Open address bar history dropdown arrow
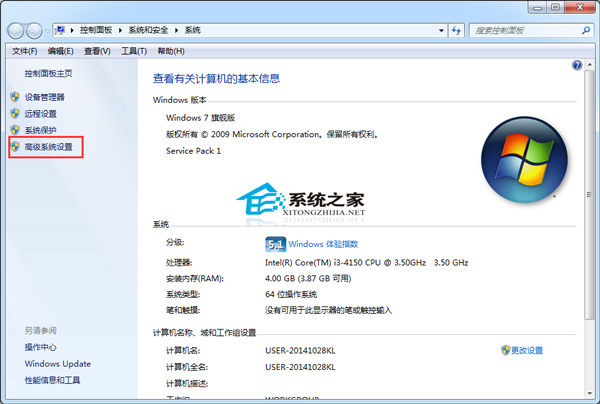Image resolution: width=600 pixels, height=404 pixels. point(441,30)
